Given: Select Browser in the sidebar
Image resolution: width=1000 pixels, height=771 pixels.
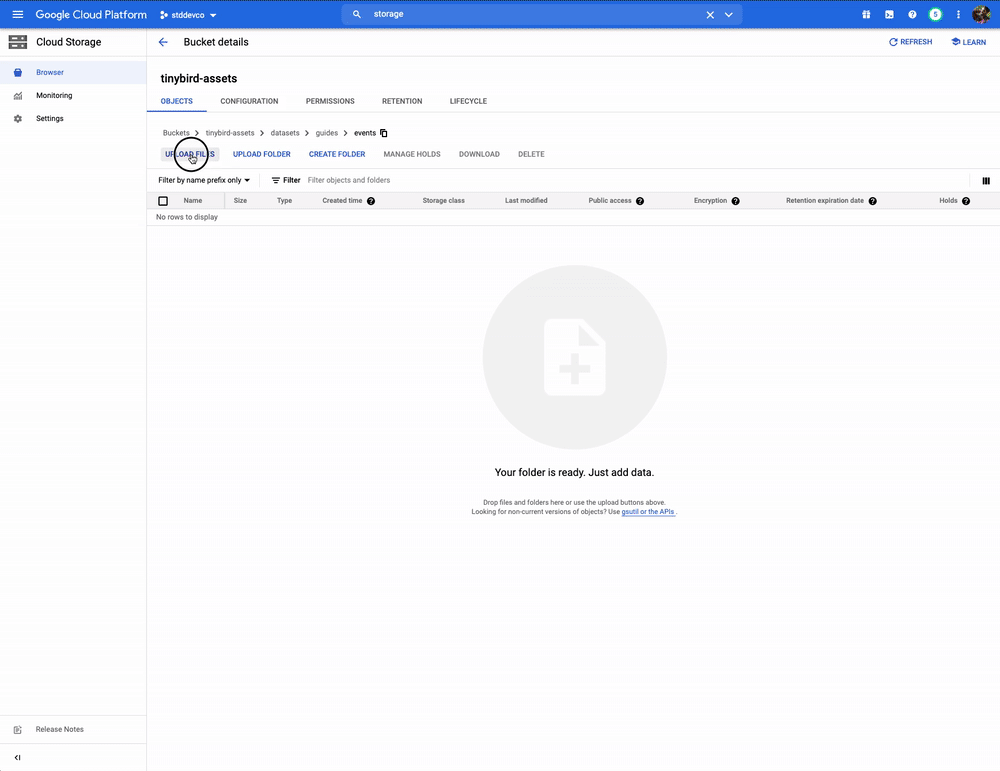Looking at the screenshot, I should tap(73, 73).
